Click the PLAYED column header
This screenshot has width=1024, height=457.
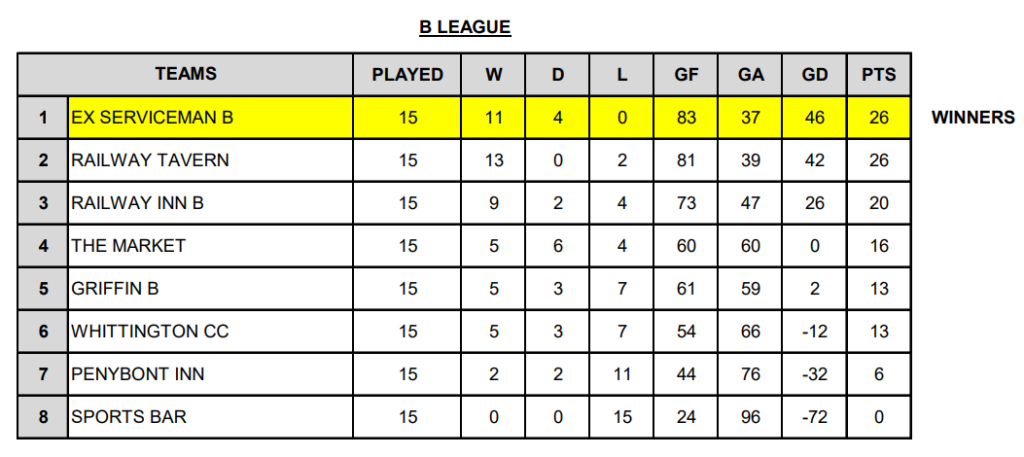coord(407,74)
